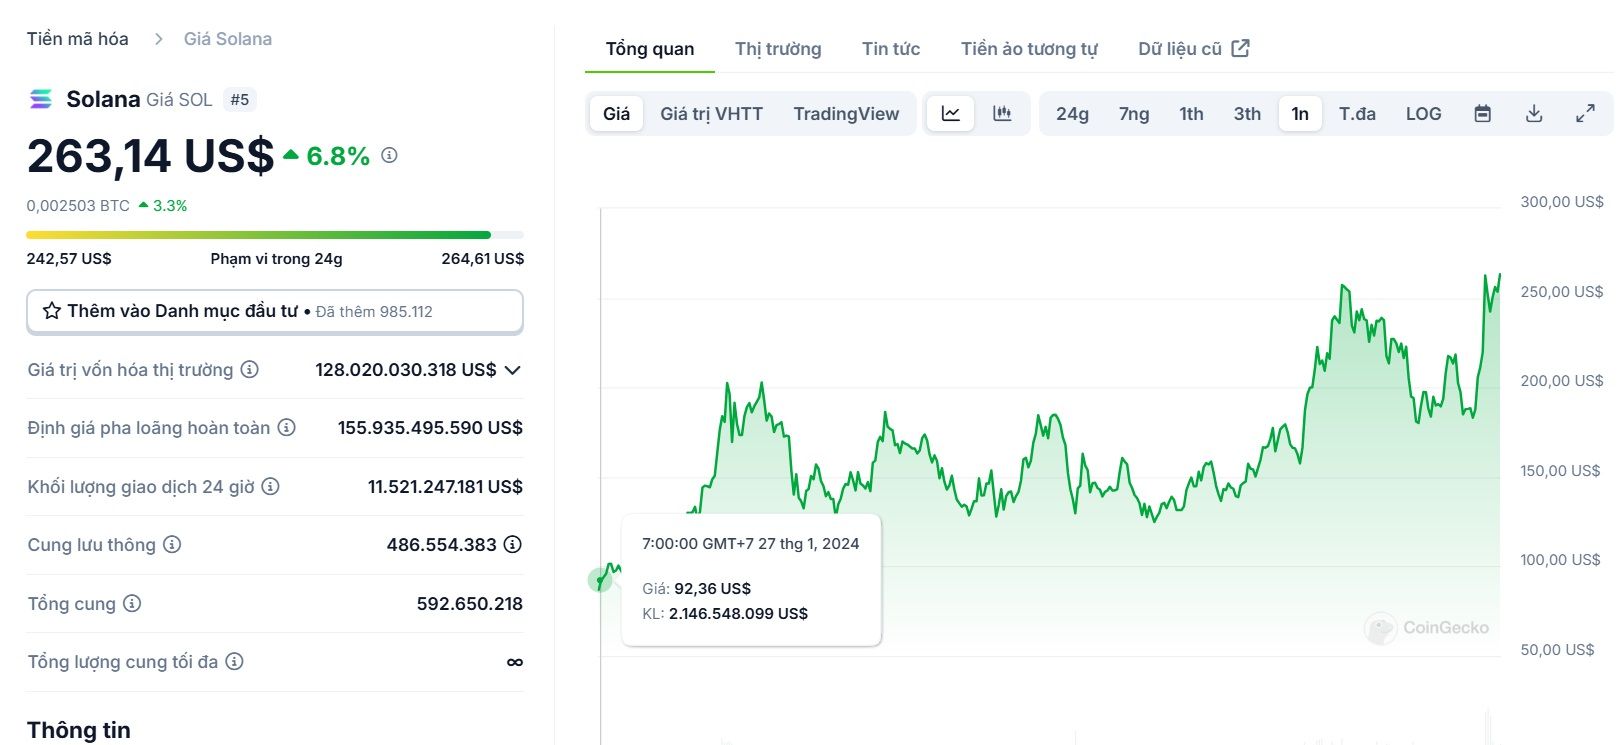Click external link icon beside Dữ liệu cũ
1621x745 pixels.
1241,48
